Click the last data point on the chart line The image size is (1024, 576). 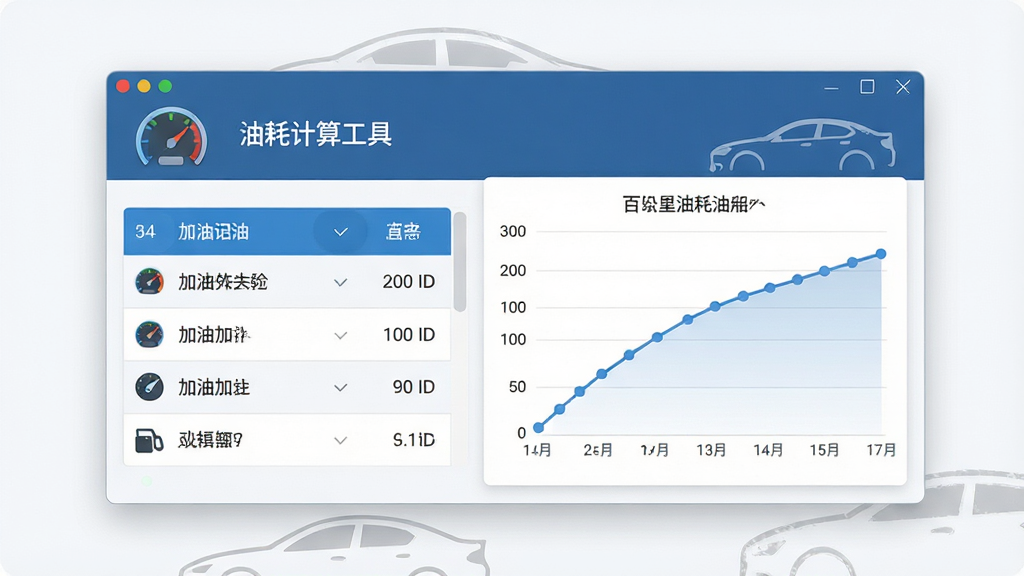pyautogui.click(x=880, y=254)
